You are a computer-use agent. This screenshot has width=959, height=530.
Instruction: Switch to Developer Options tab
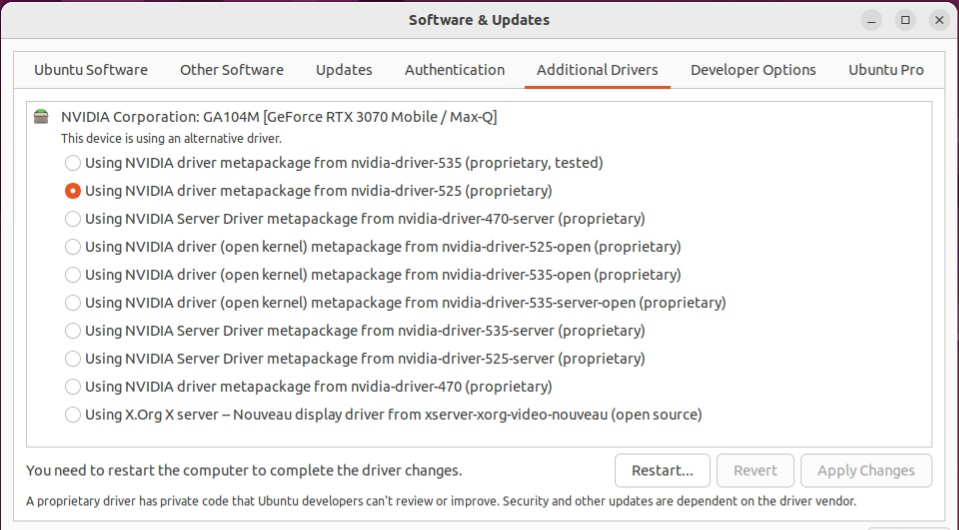tap(753, 70)
